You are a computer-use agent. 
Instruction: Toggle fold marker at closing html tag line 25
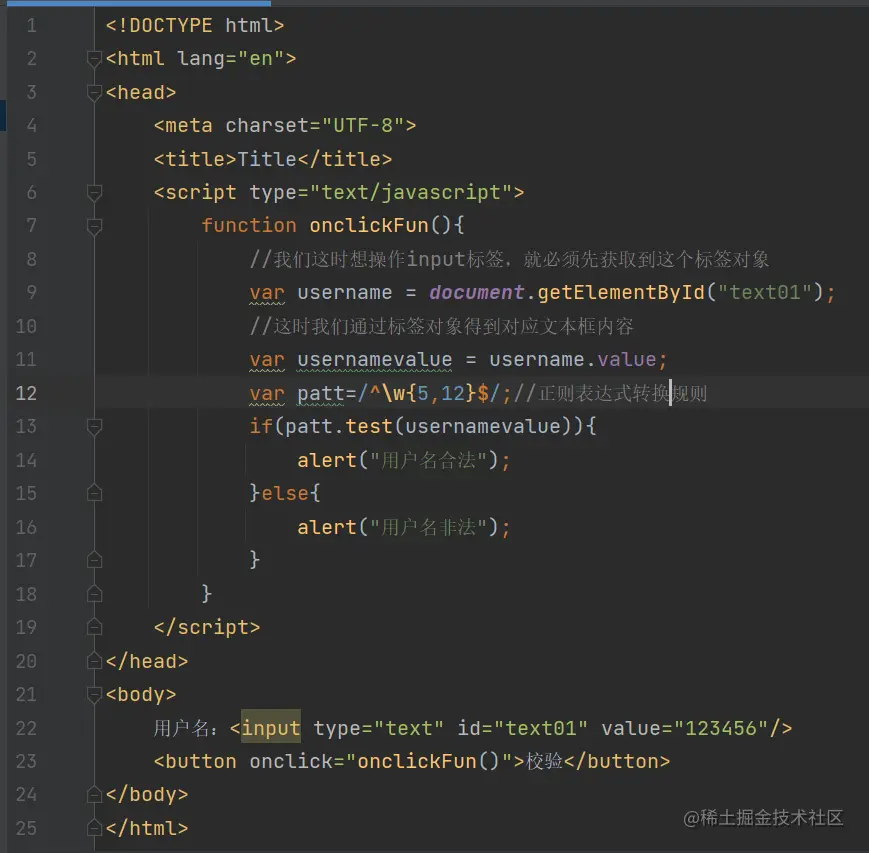pyautogui.click(x=94, y=828)
